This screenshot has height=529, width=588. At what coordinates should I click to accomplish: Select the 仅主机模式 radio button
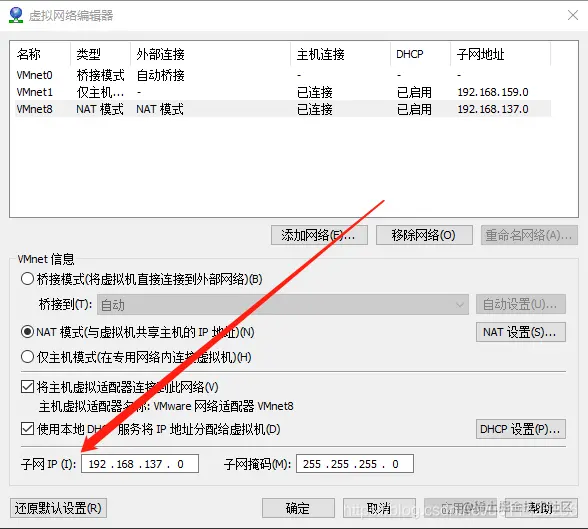click(x=27, y=357)
